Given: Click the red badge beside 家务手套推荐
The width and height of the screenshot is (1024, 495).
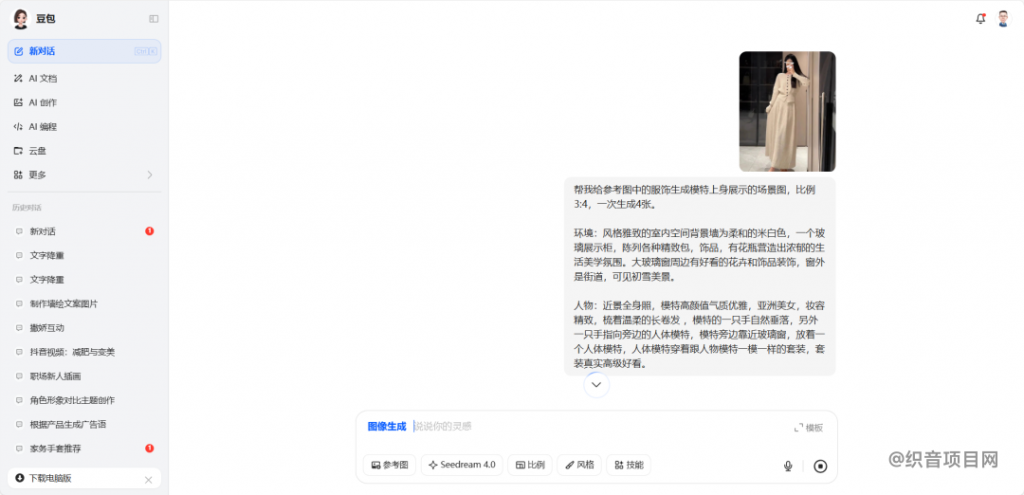Looking at the screenshot, I should tap(150, 449).
